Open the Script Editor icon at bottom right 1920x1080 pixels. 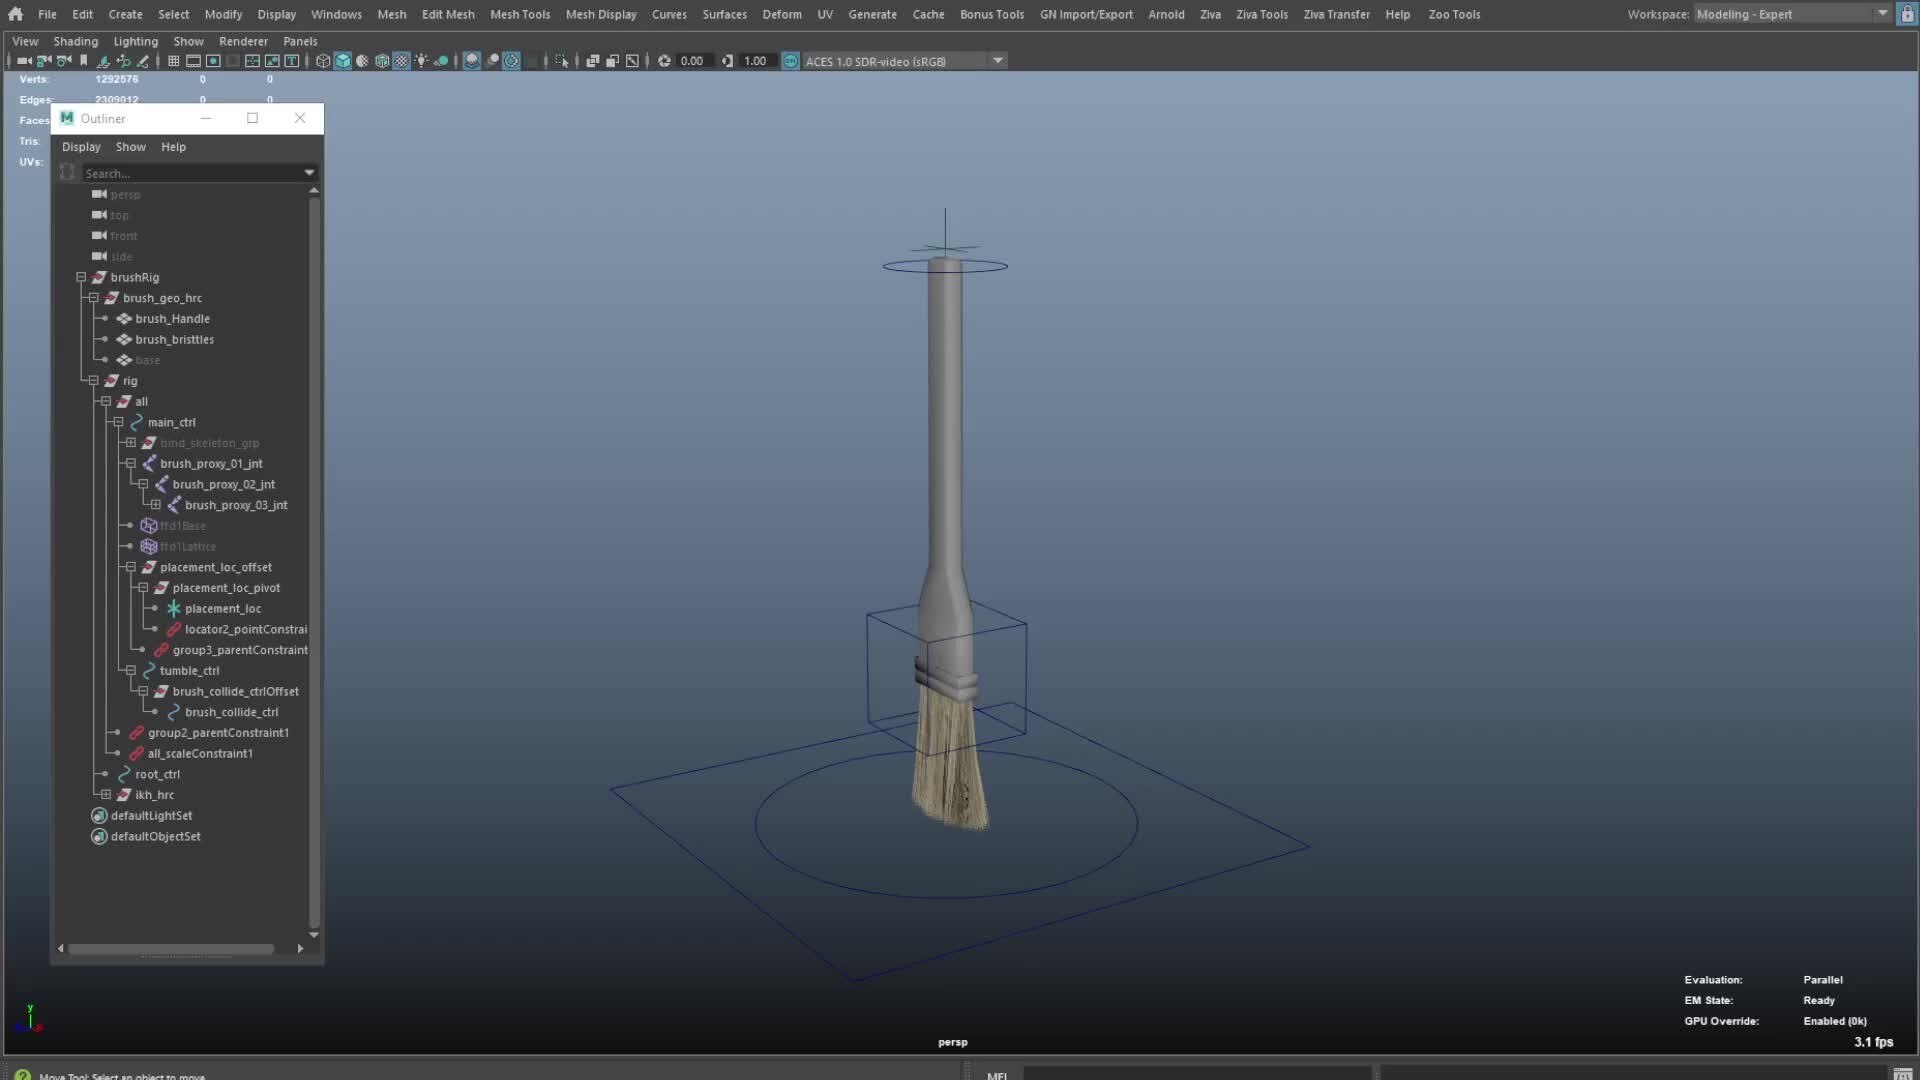(1905, 1074)
